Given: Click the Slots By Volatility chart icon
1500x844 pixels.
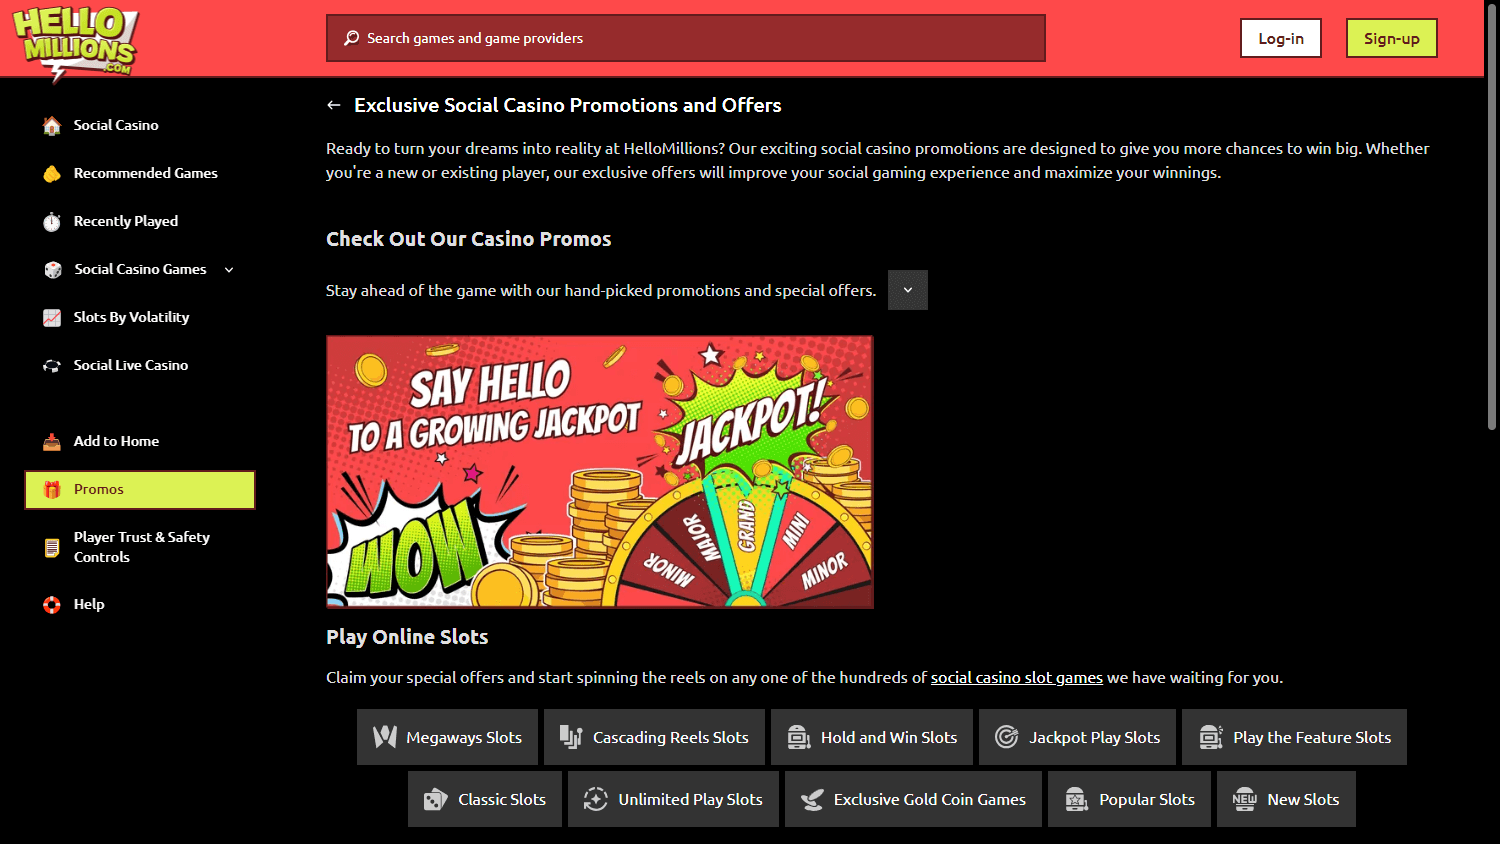Looking at the screenshot, I should coord(52,317).
